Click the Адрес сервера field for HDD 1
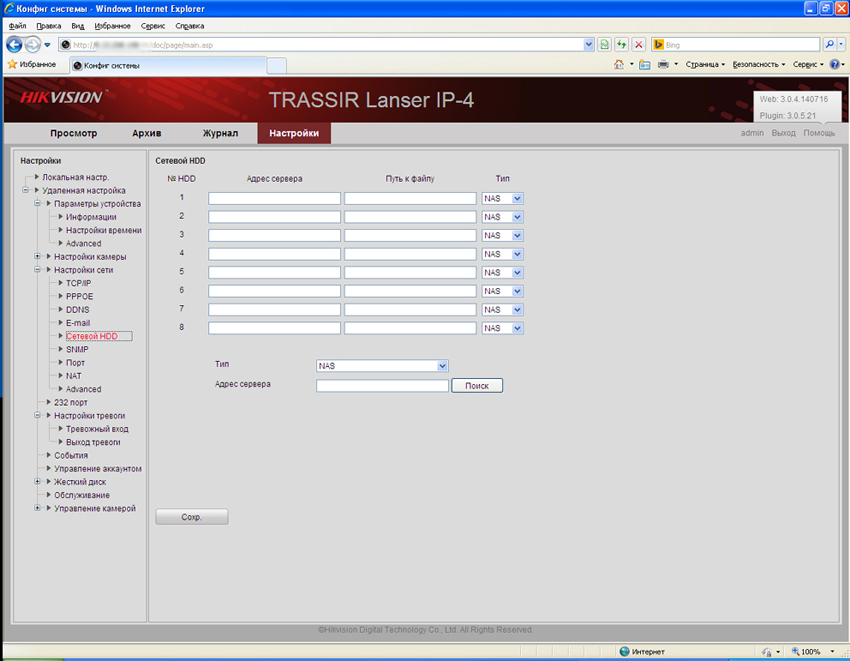Screen dimensions: 850x661 coord(274,198)
